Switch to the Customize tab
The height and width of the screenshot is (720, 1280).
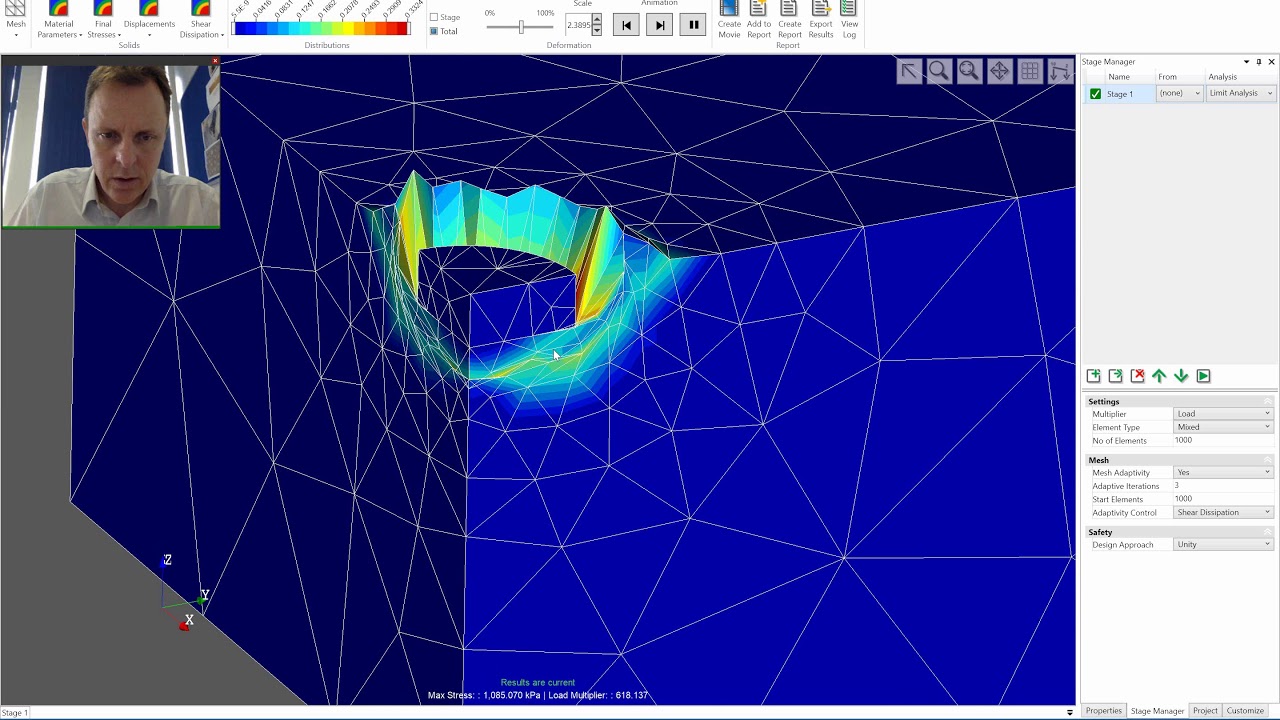[x=1245, y=711]
